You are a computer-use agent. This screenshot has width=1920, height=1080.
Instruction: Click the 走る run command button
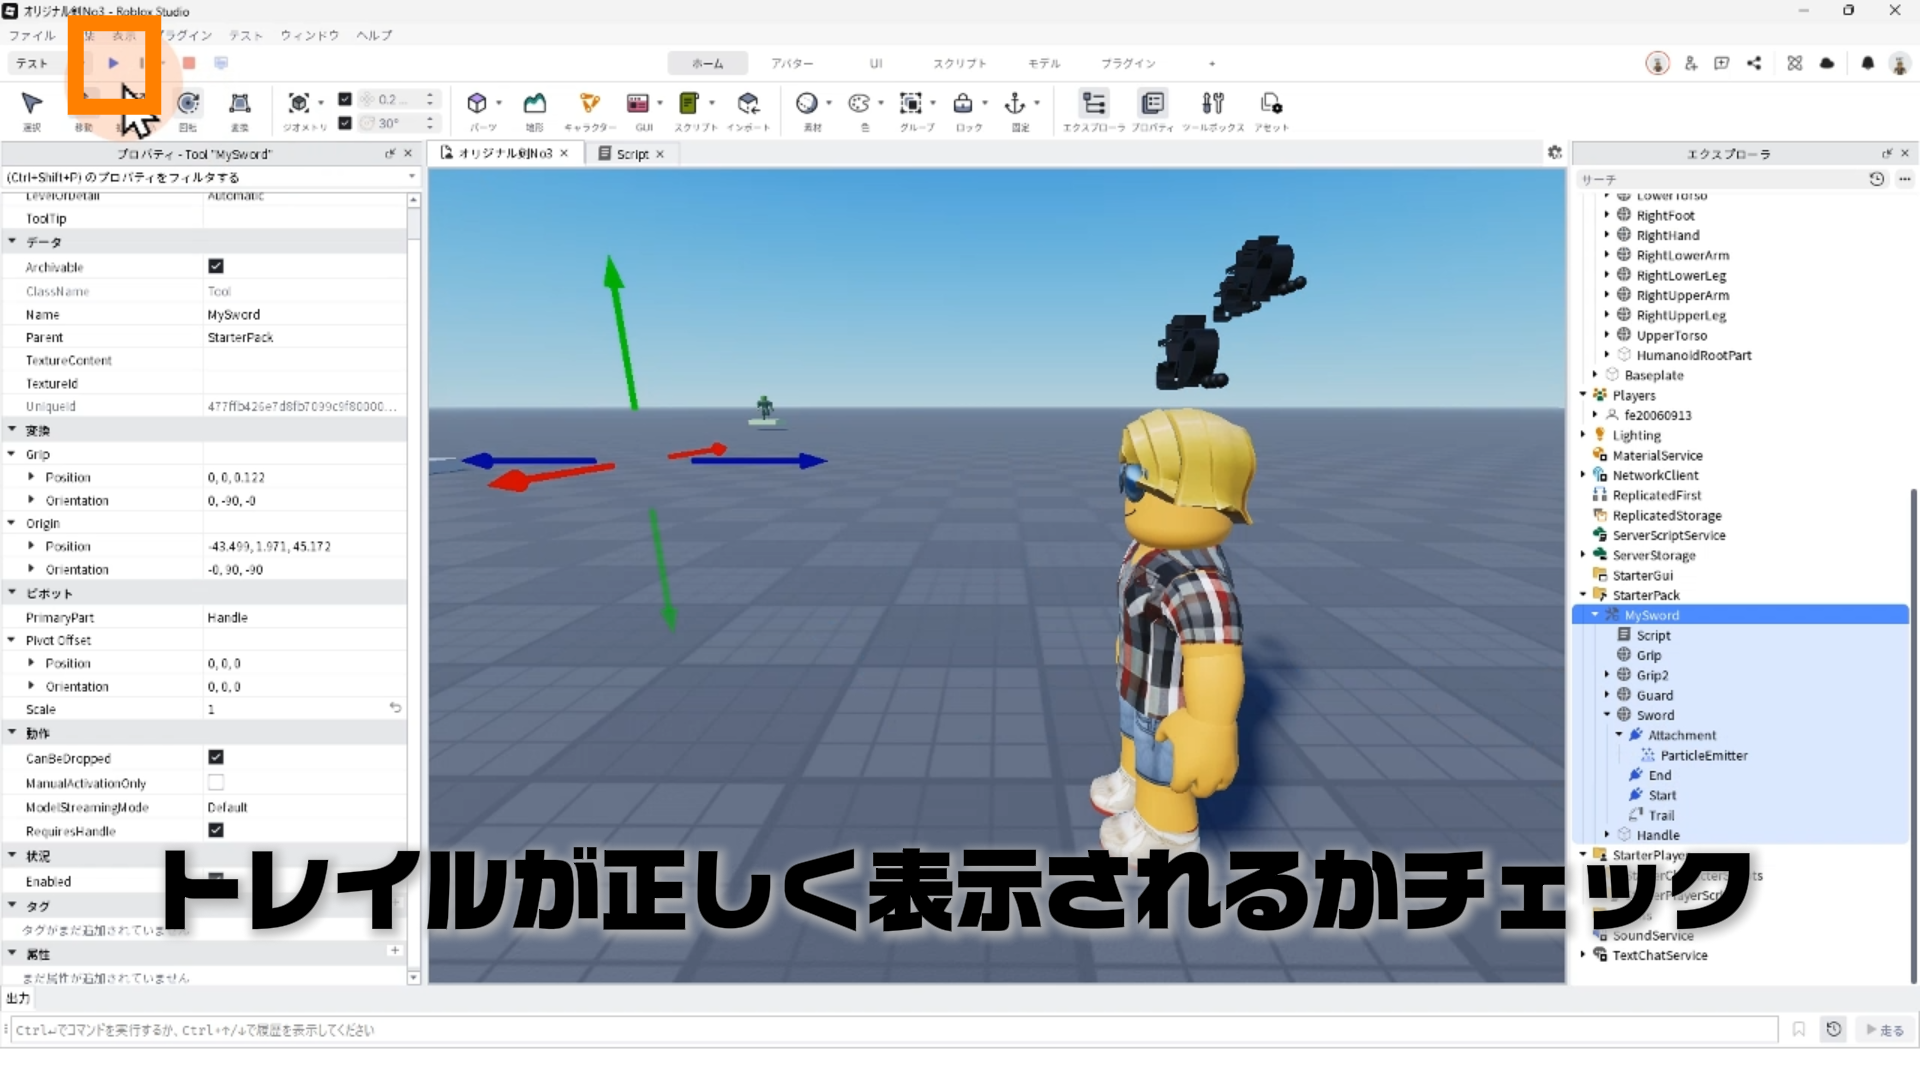(1885, 1030)
